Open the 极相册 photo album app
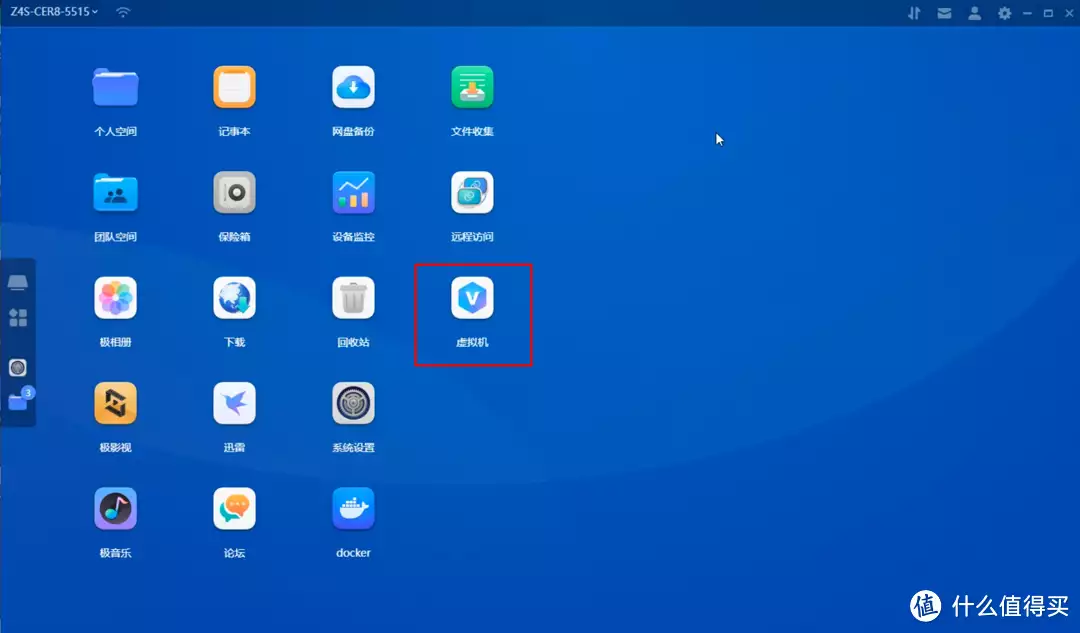 point(116,298)
